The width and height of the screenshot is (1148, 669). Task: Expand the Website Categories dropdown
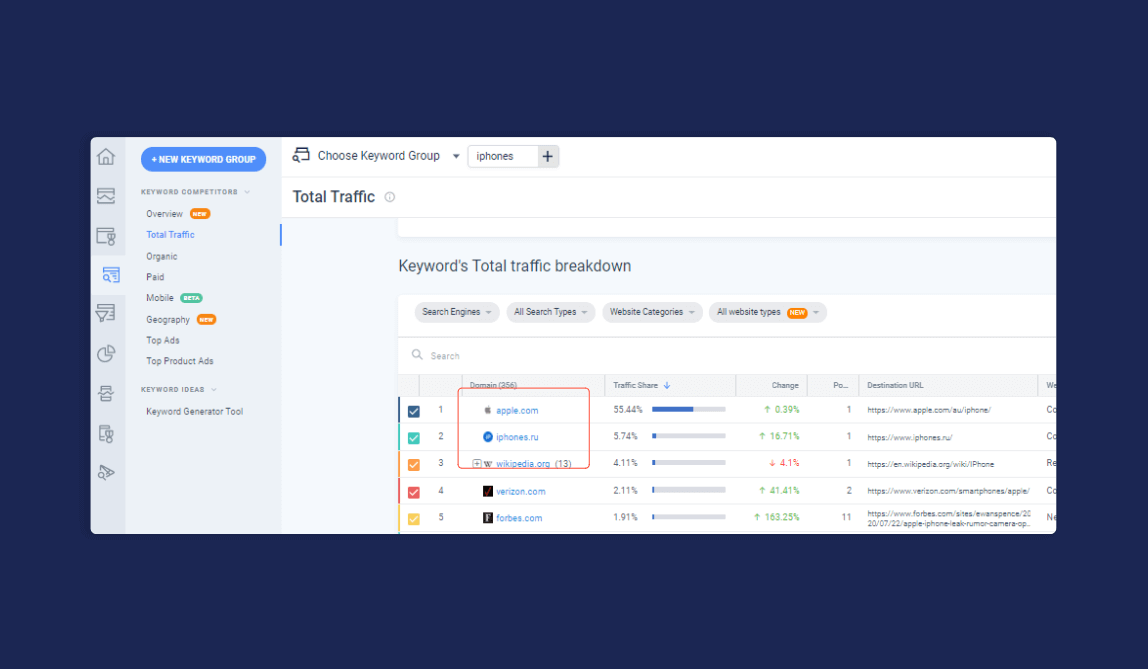(652, 312)
